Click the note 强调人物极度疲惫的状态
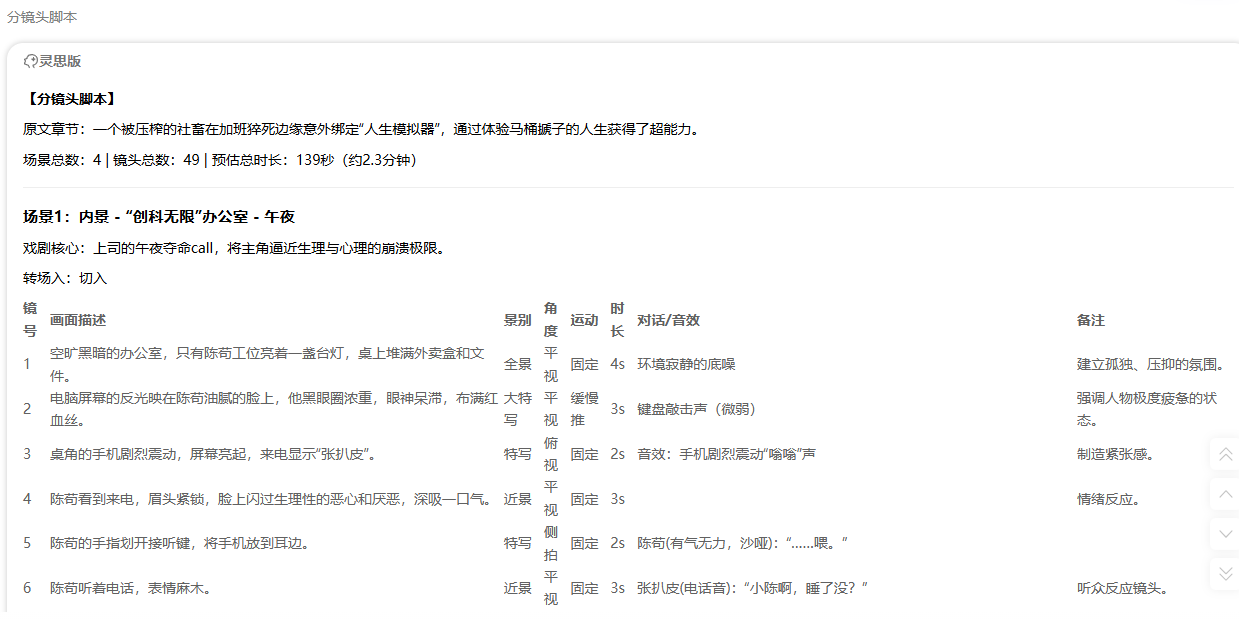 [x=1147, y=409]
